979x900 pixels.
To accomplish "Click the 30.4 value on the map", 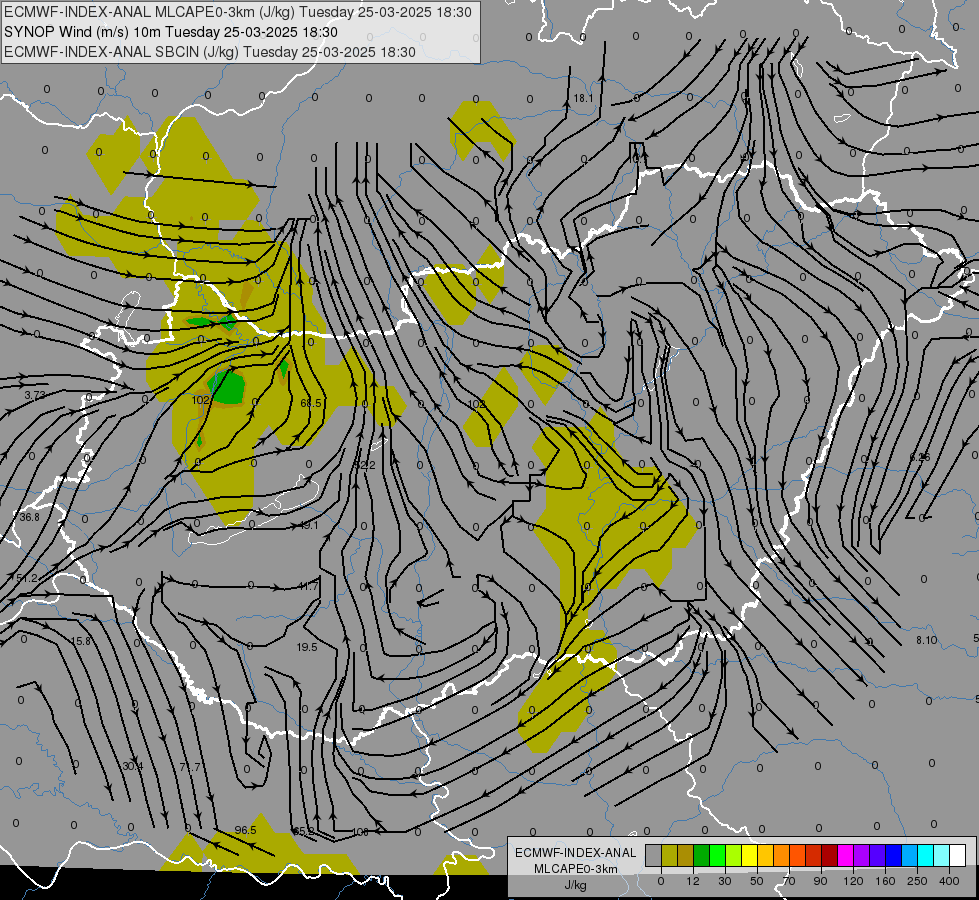I will click(132, 766).
